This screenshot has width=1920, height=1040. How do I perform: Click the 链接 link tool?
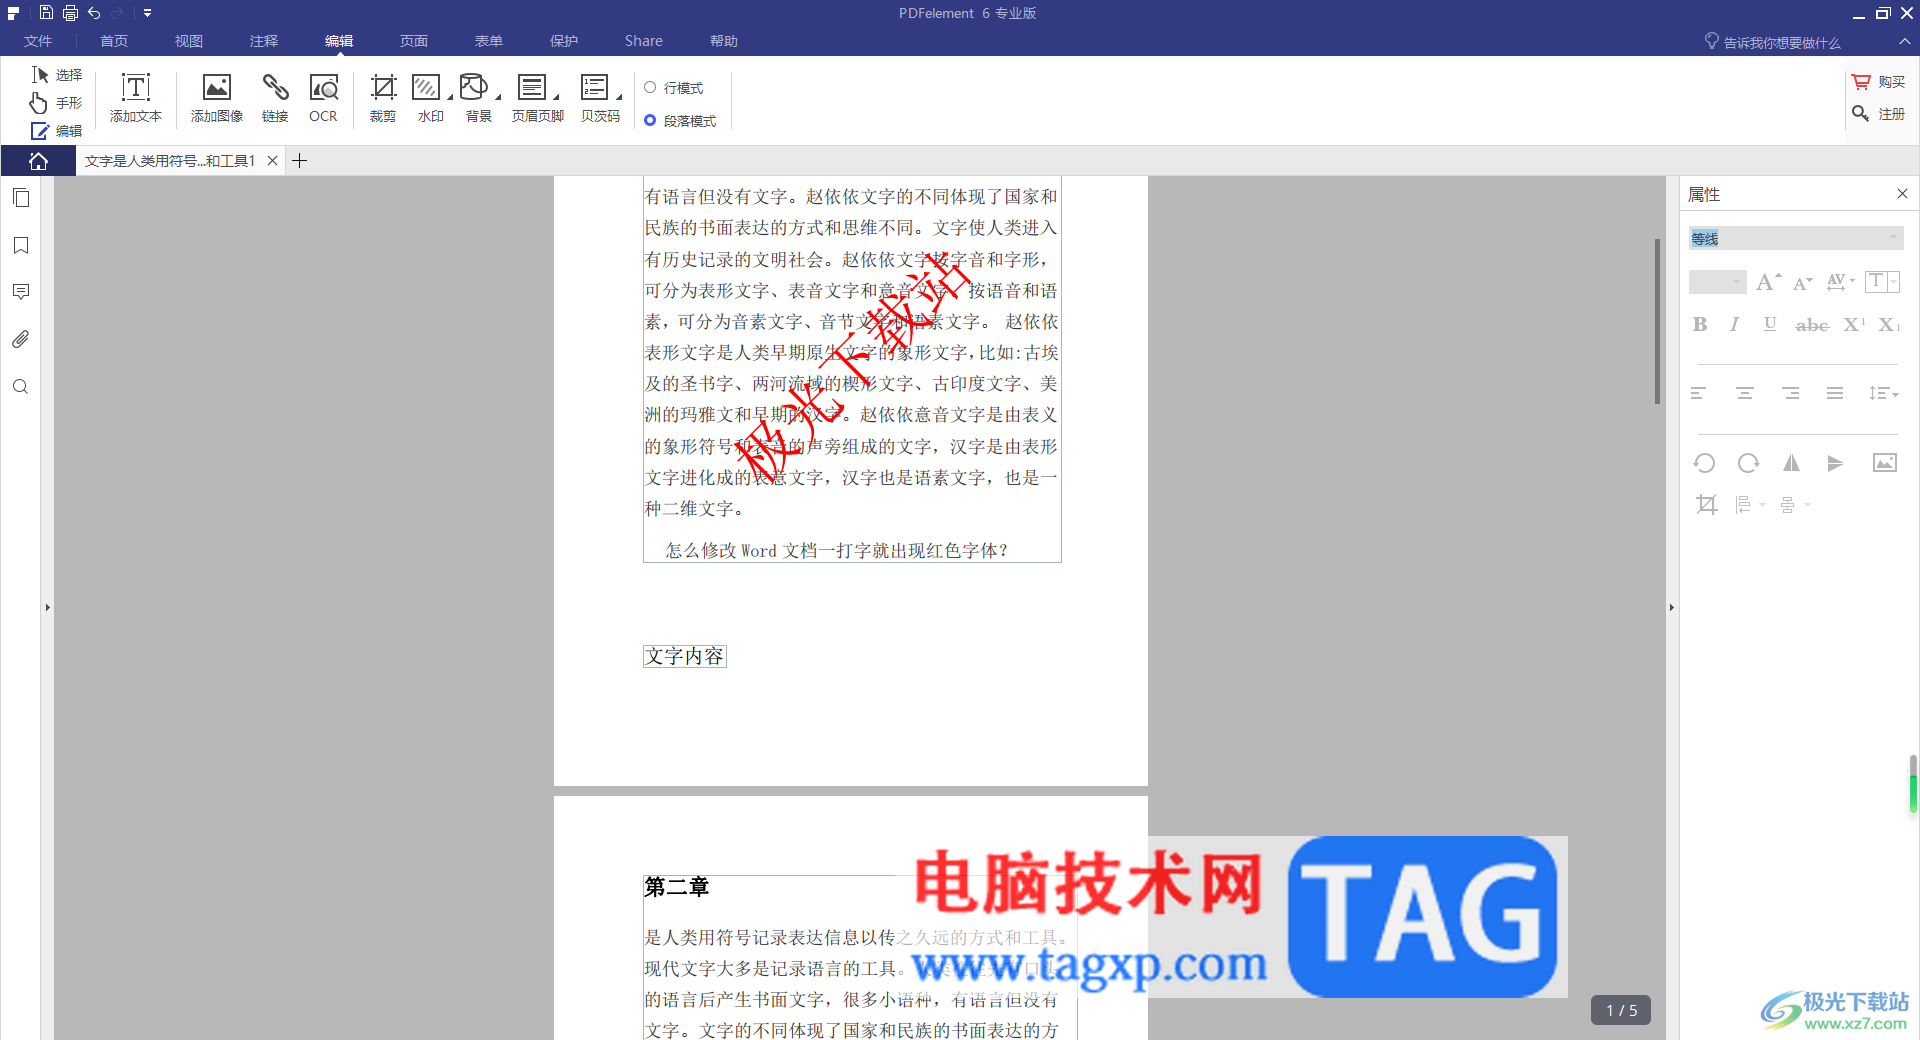[275, 98]
